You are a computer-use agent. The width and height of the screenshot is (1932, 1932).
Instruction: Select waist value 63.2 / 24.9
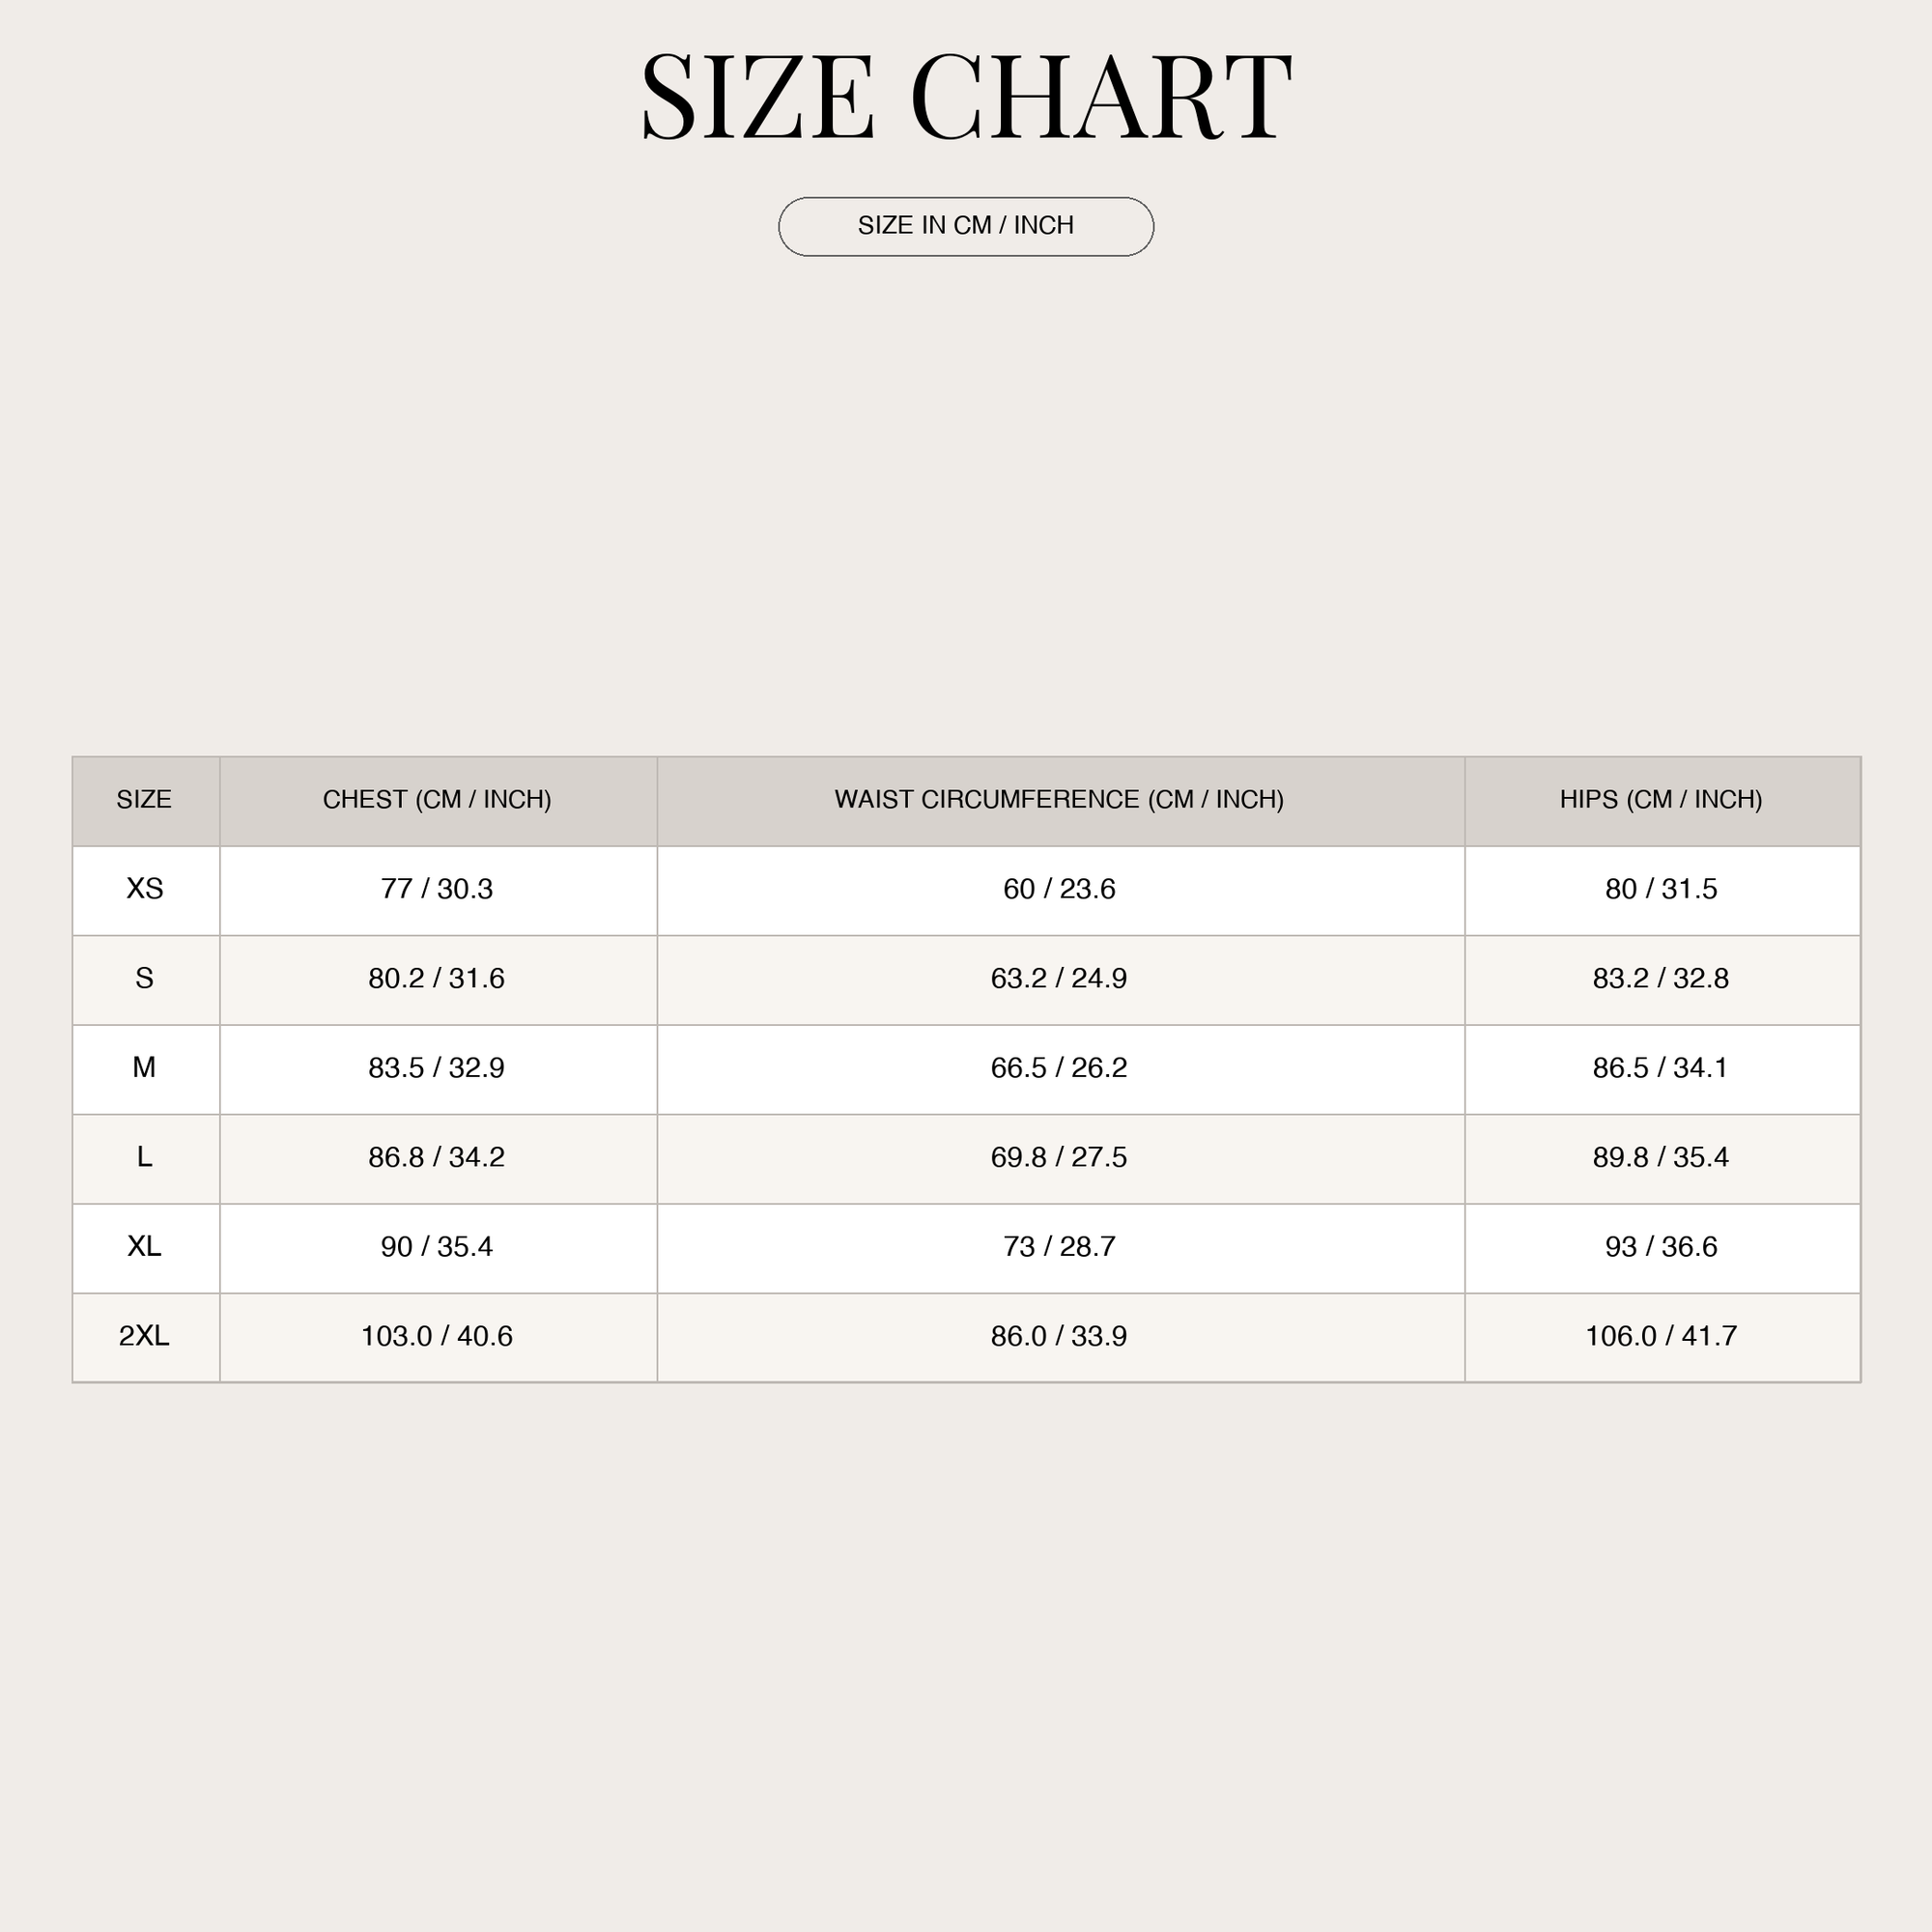(x=1059, y=978)
